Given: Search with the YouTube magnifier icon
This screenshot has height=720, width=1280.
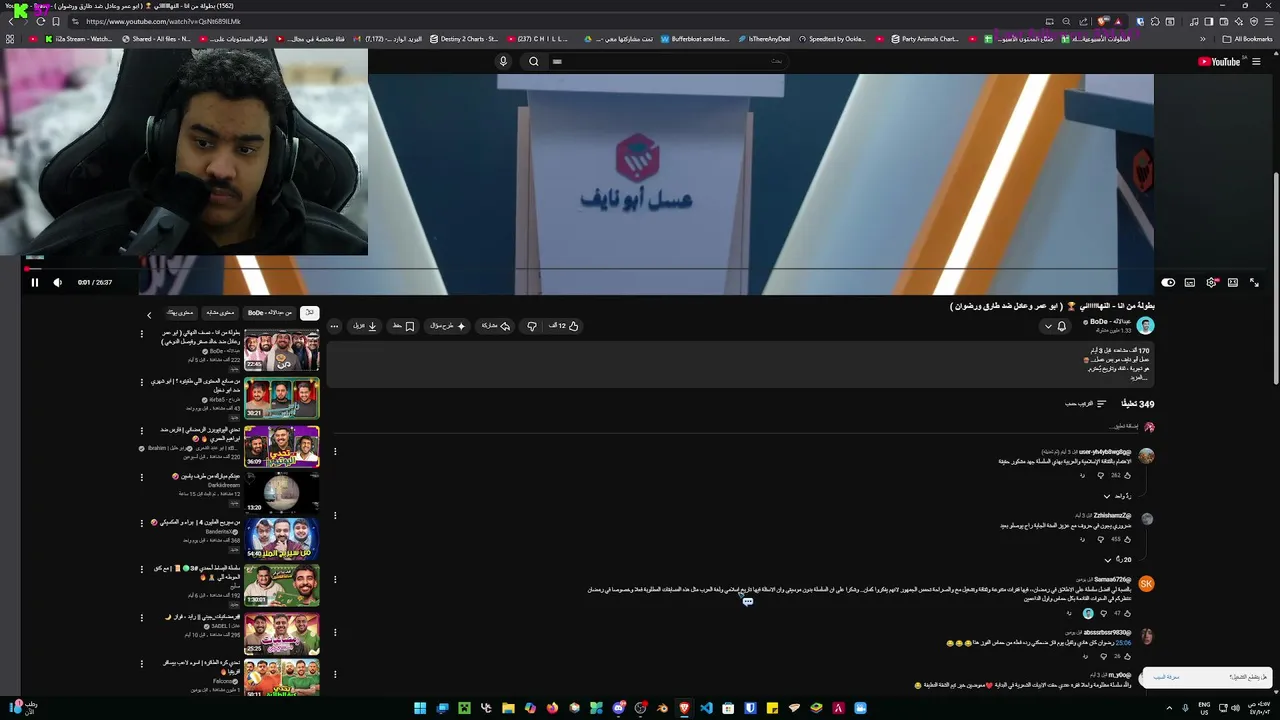Looking at the screenshot, I should [534, 61].
